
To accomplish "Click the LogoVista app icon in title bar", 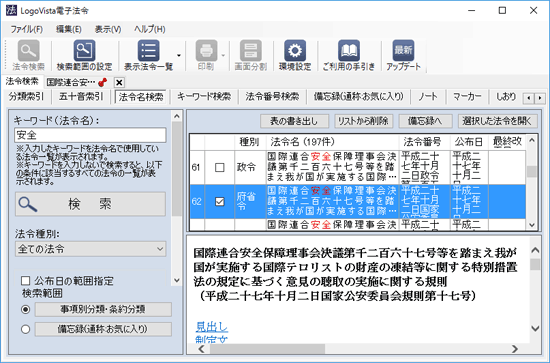I will click(11, 11).
